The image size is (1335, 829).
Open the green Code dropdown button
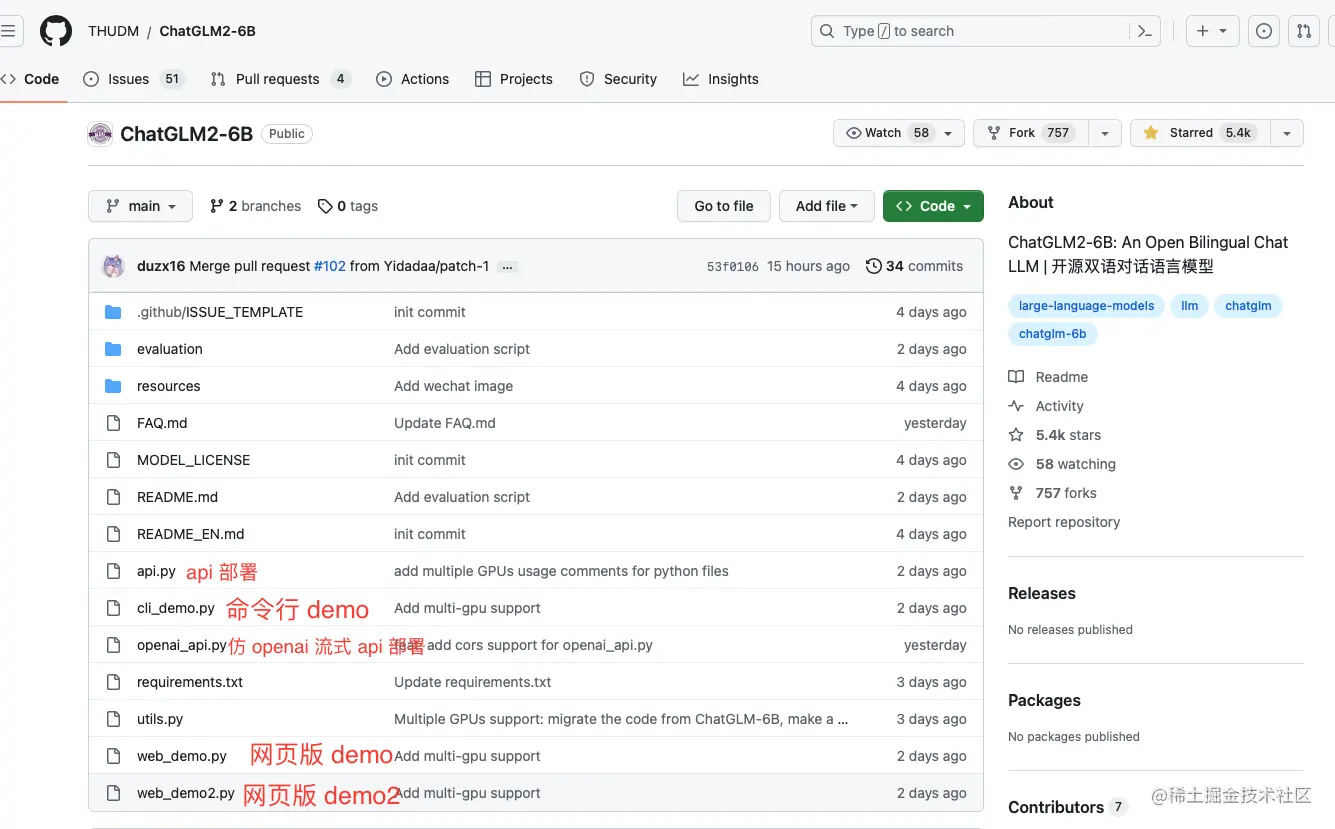(933, 206)
